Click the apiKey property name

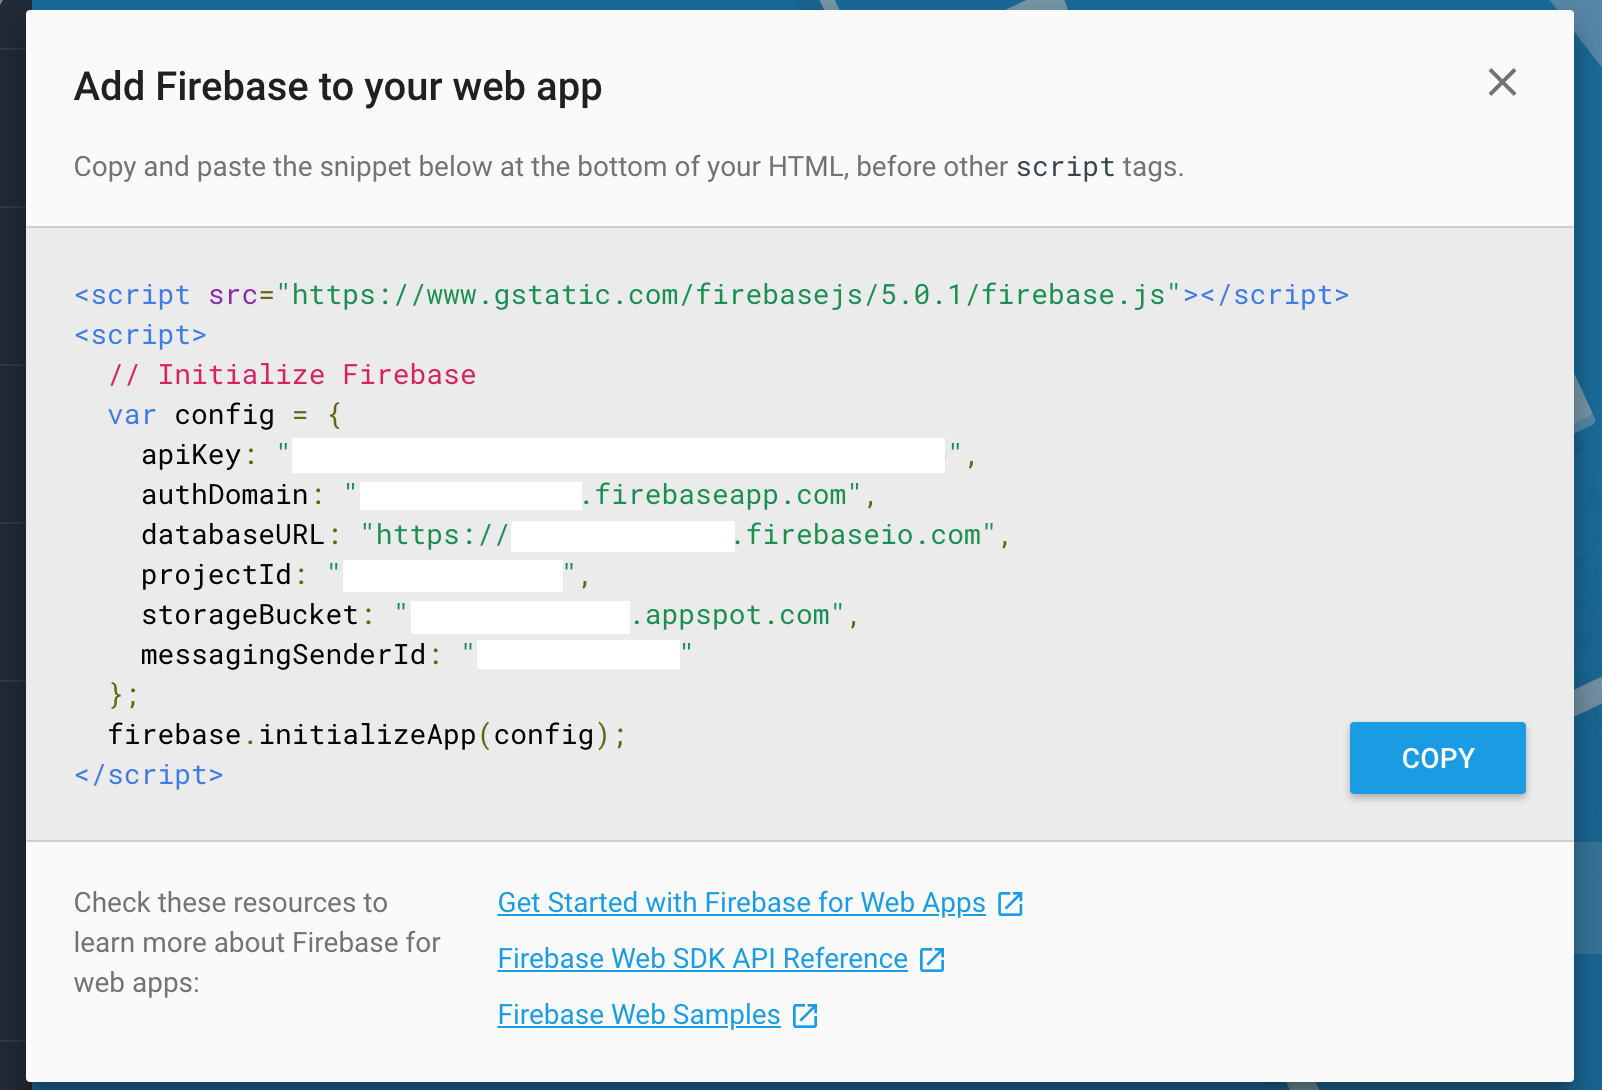(x=191, y=455)
